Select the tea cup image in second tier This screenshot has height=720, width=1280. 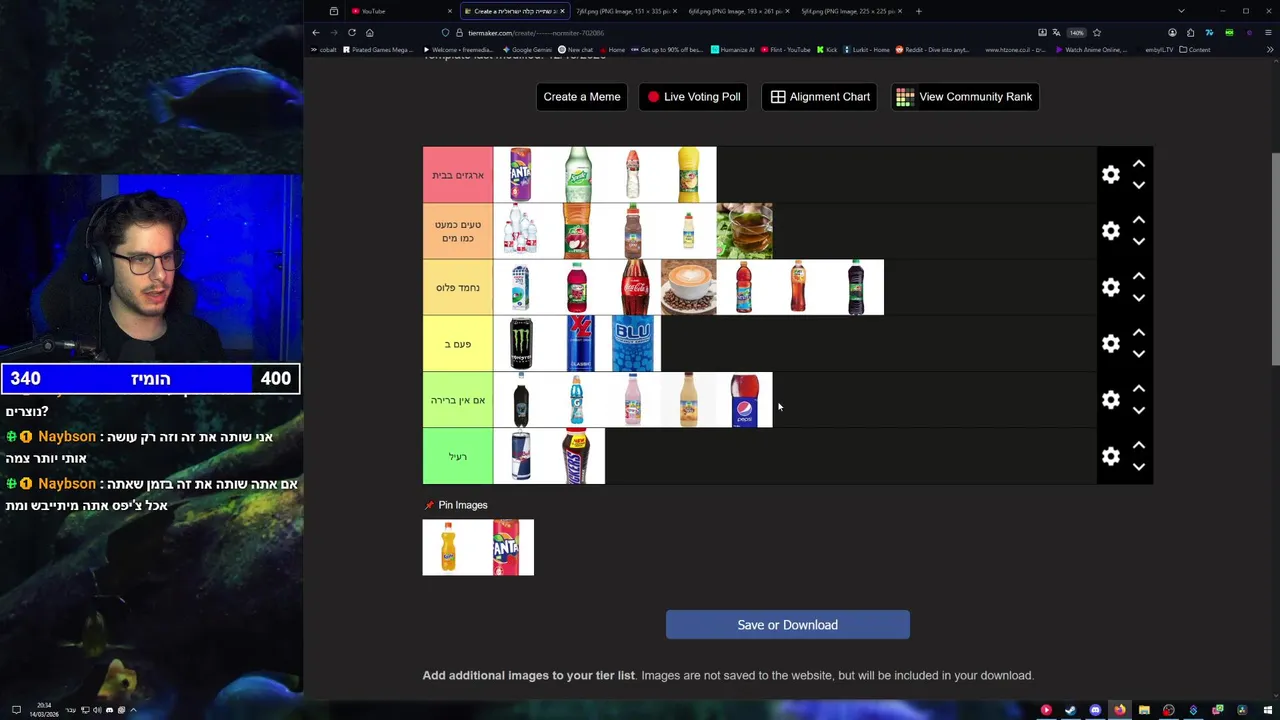(x=745, y=231)
